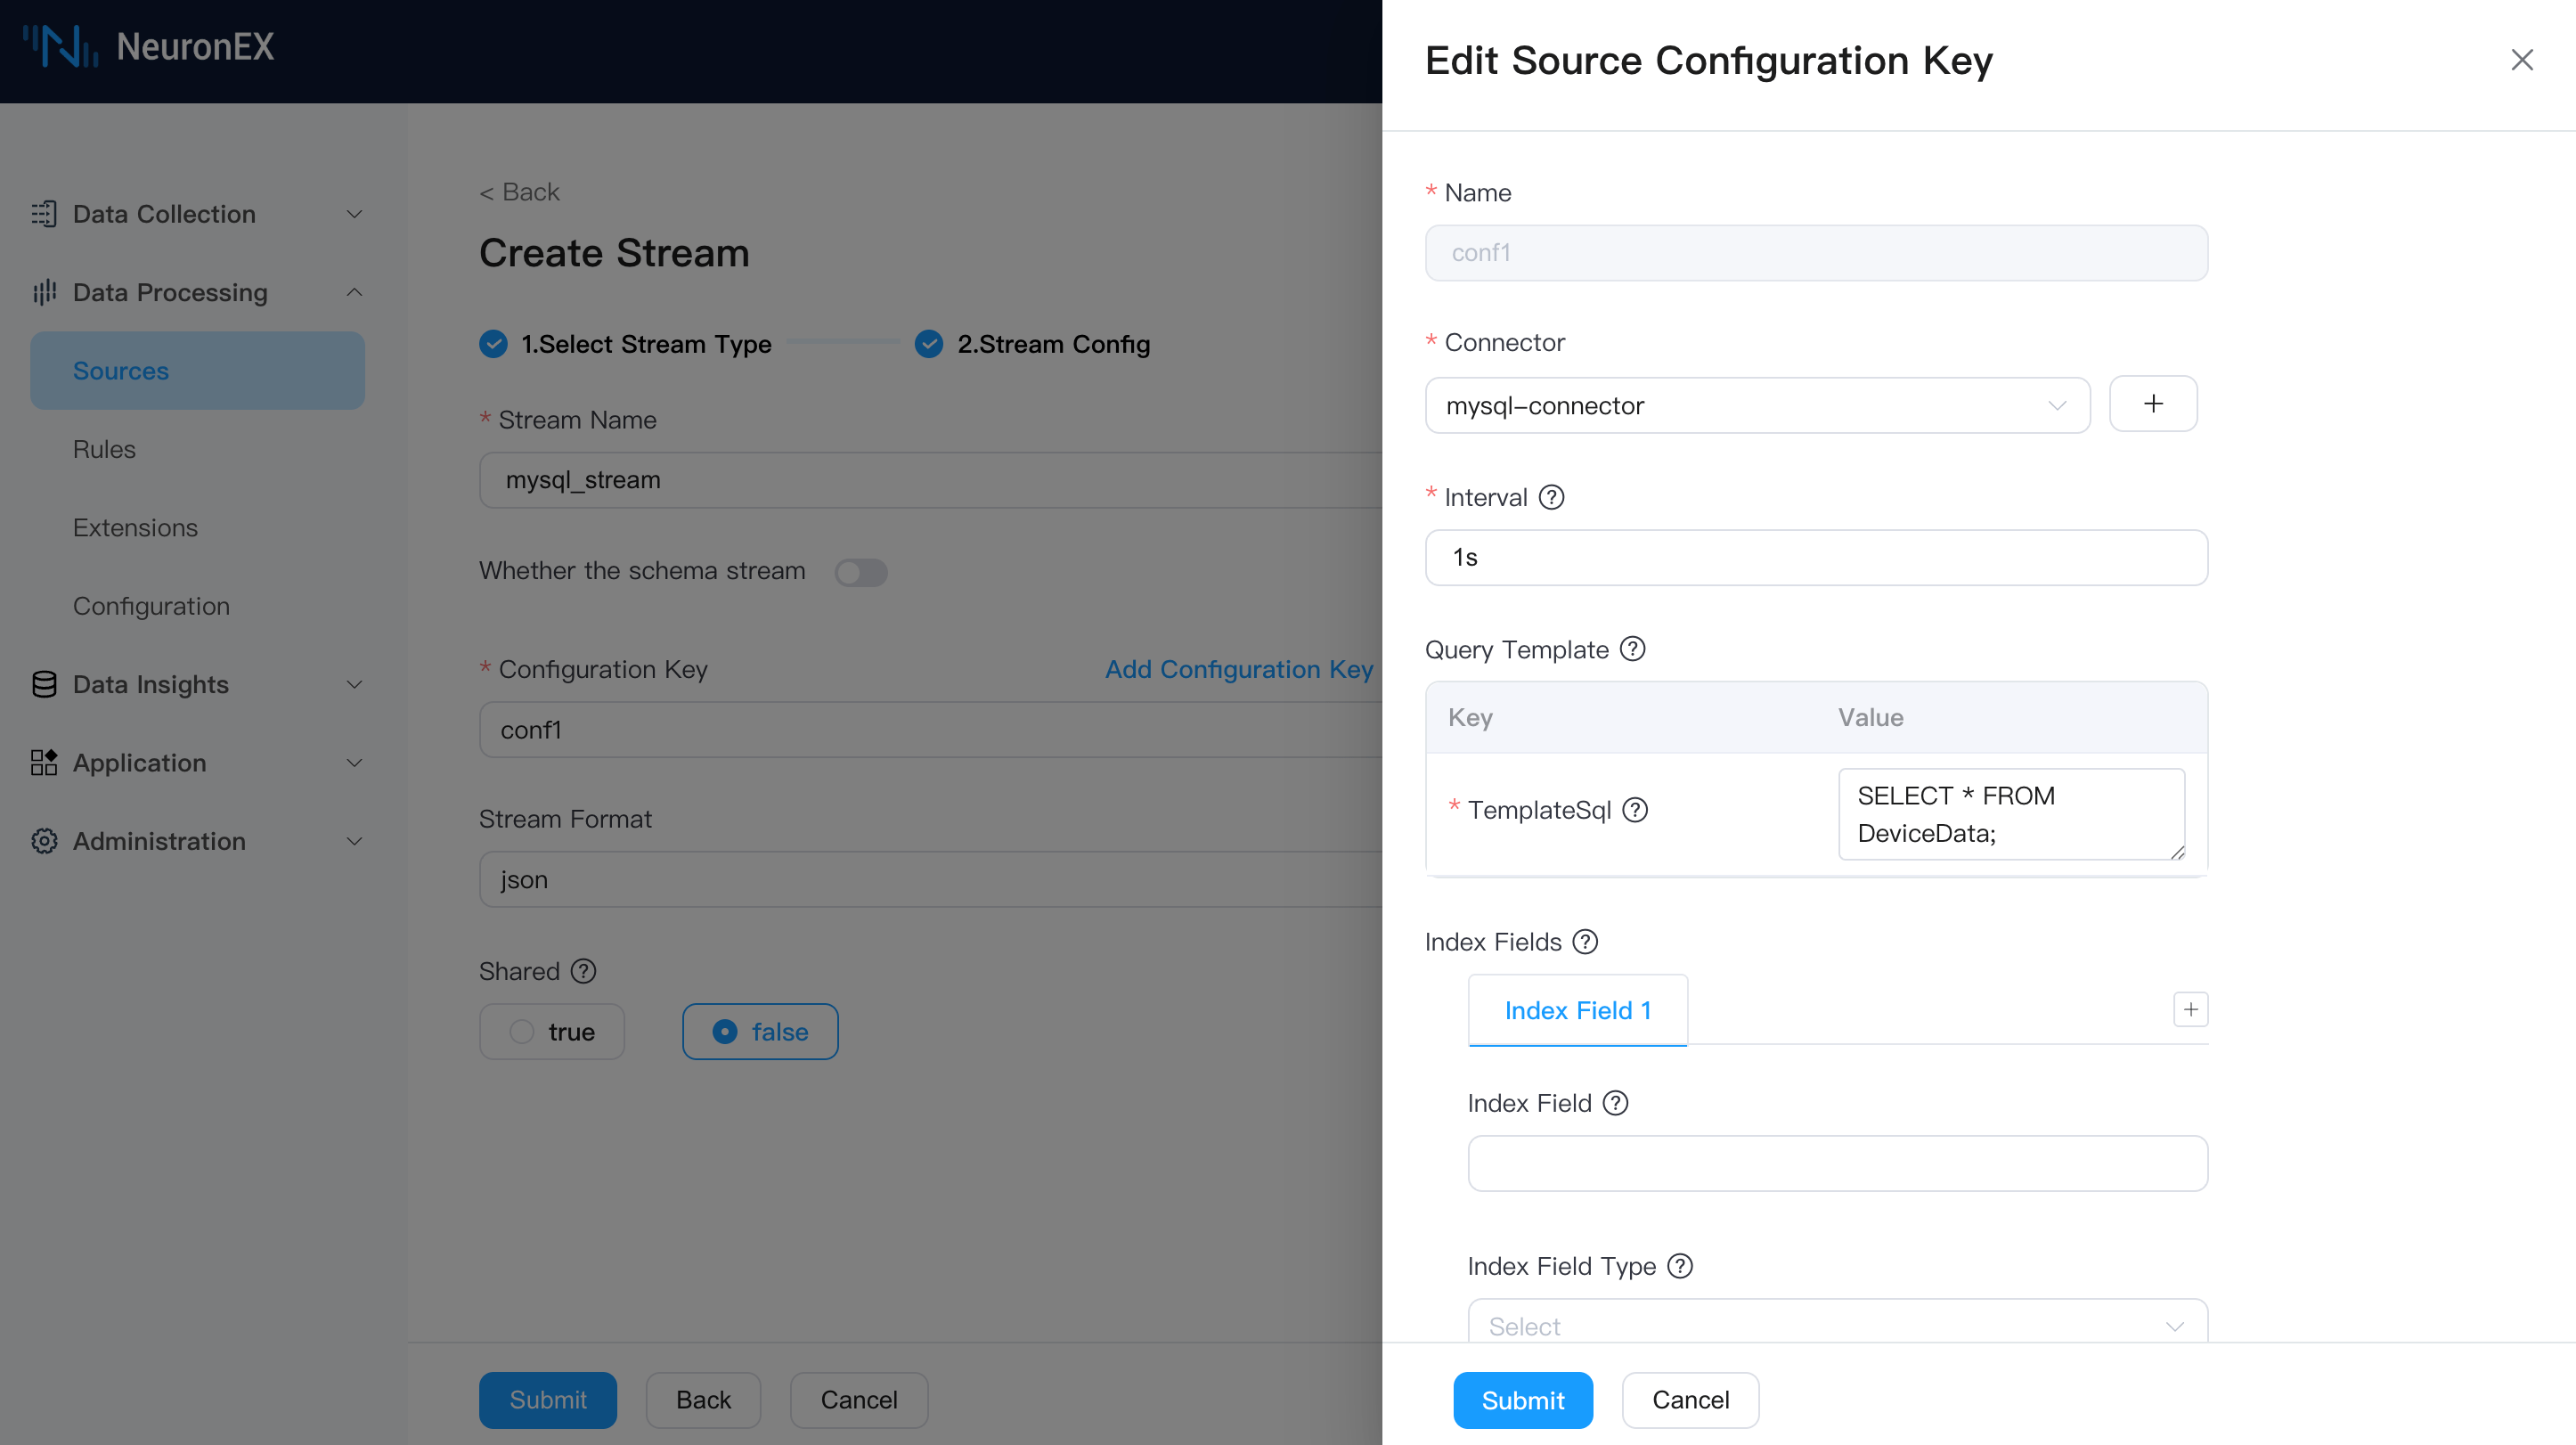Click the Index Fields help icon
The width and height of the screenshot is (2576, 1445).
pyautogui.click(x=1585, y=941)
